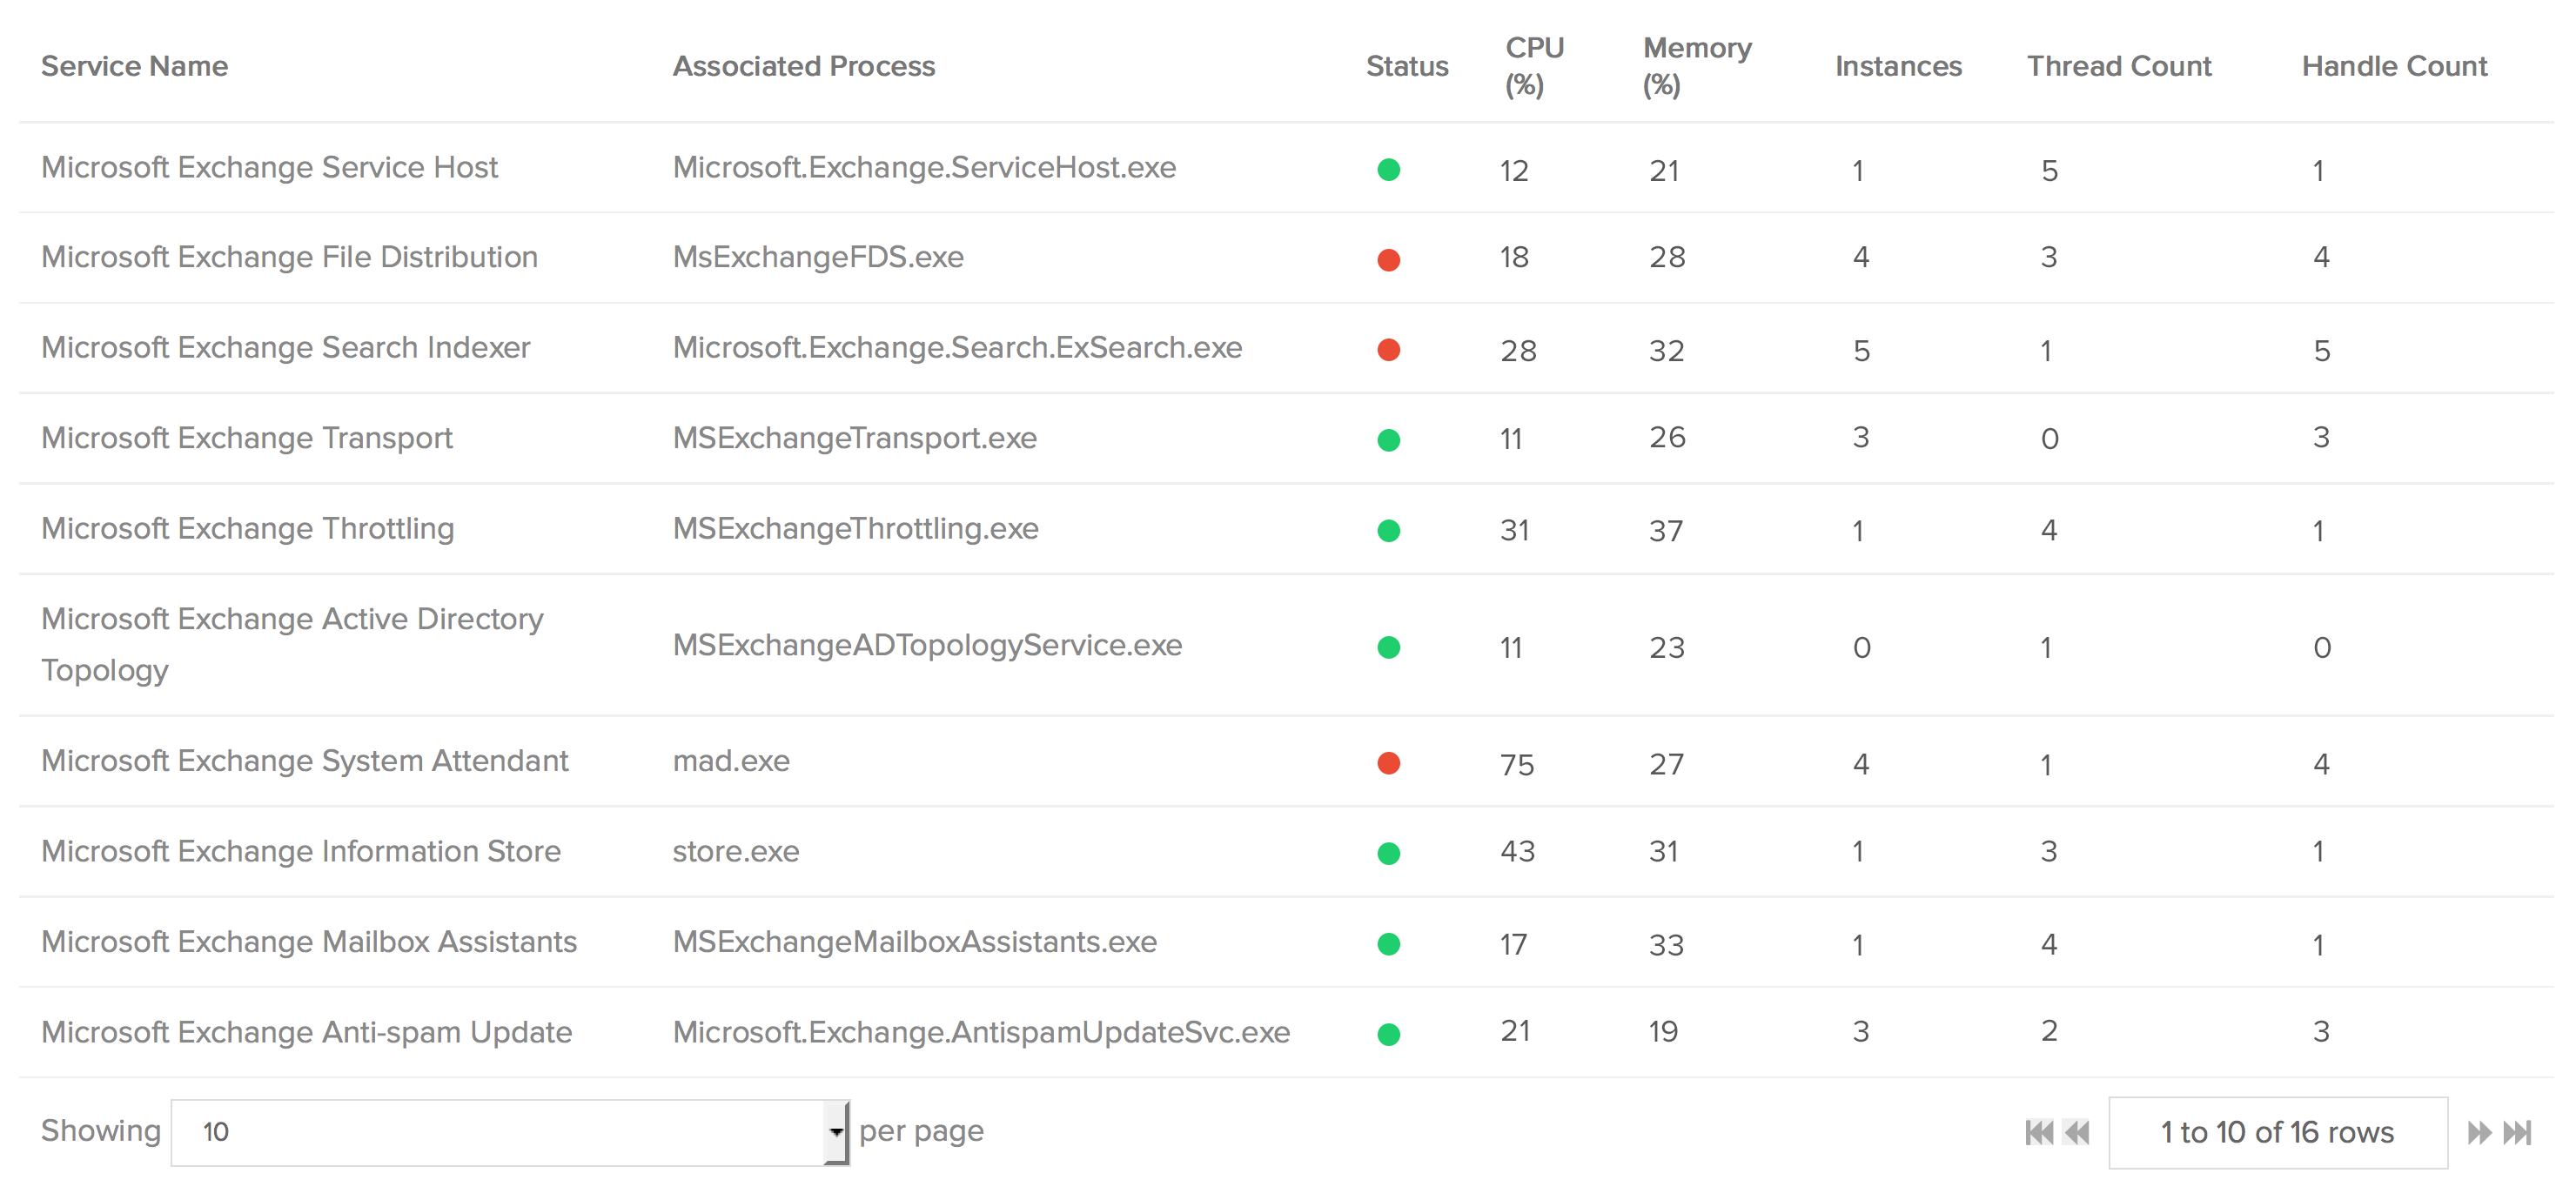Click CPU value 43 for Information Store
This screenshot has width=2576, height=1180.
tap(1517, 852)
